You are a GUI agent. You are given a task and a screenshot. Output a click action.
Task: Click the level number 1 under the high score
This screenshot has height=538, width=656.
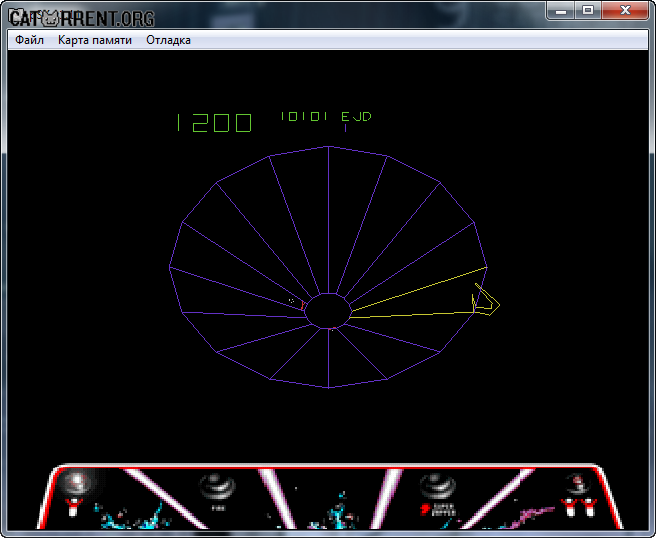345,128
